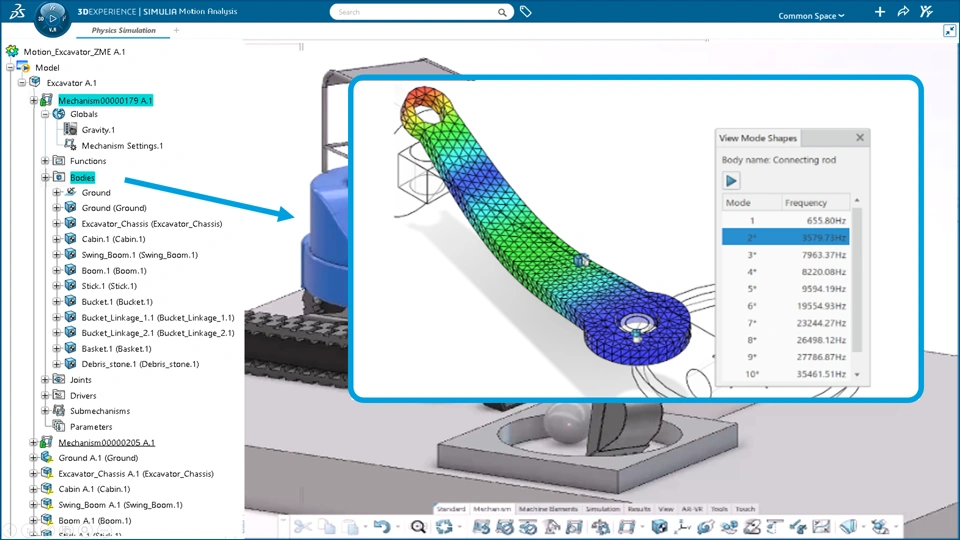Click the Motion_Excavator_ZME A.1 root icon
The image size is (960, 540).
coord(12,51)
